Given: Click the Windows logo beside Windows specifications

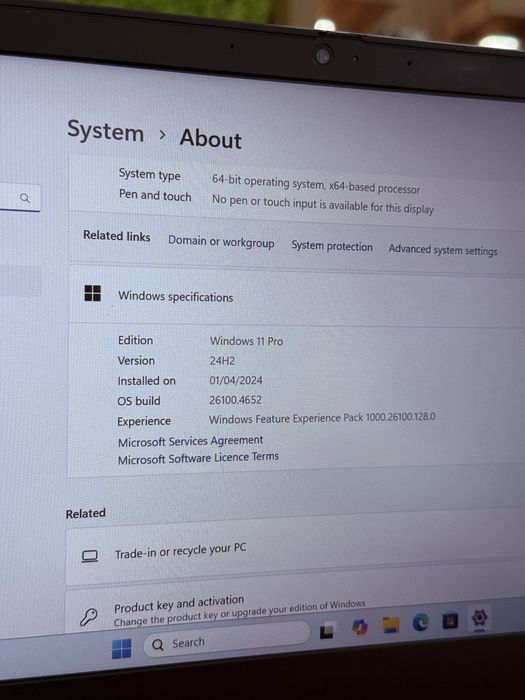Looking at the screenshot, I should pyautogui.click(x=92, y=293).
